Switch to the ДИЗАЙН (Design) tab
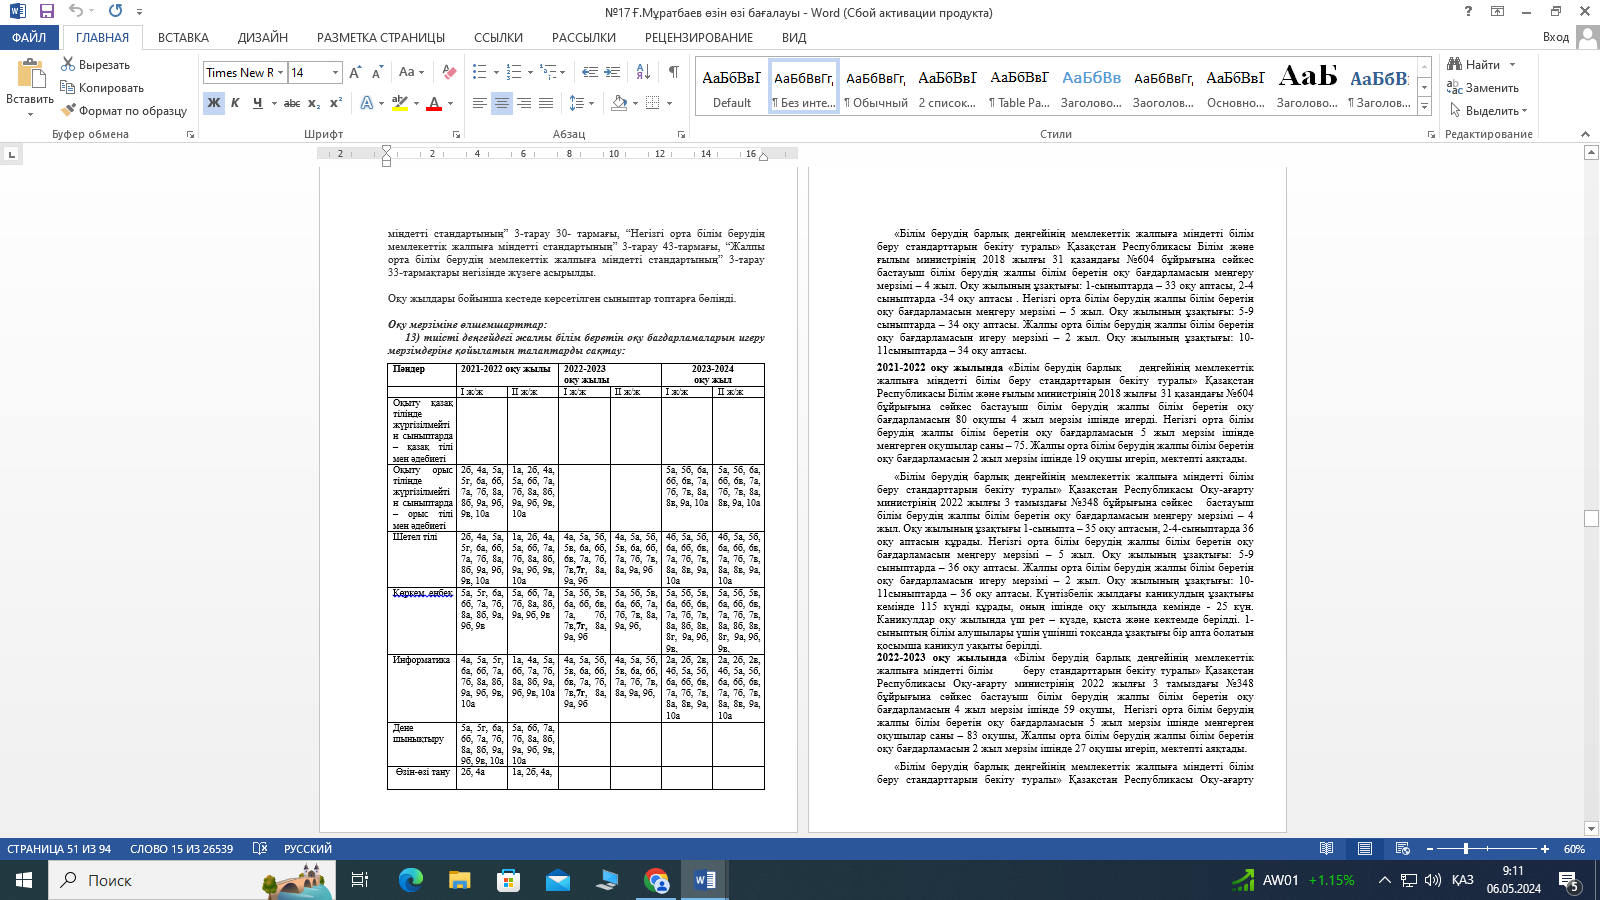This screenshot has height=900, width=1600. pos(263,38)
